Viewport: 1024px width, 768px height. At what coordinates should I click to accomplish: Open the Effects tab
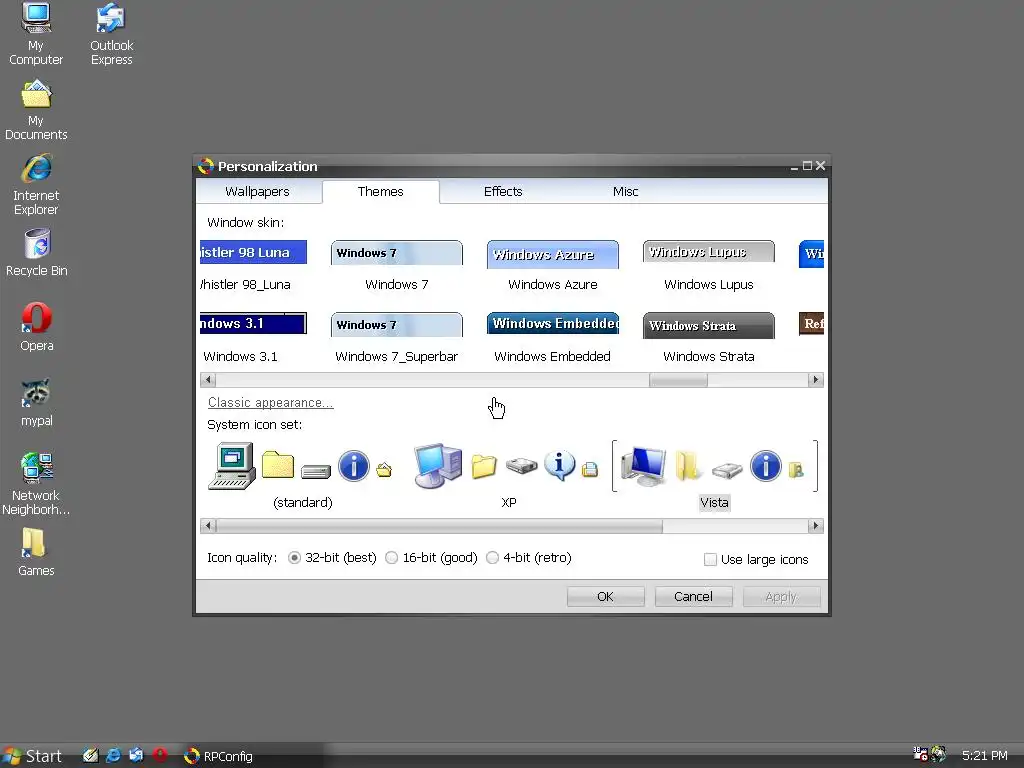click(x=503, y=191)
